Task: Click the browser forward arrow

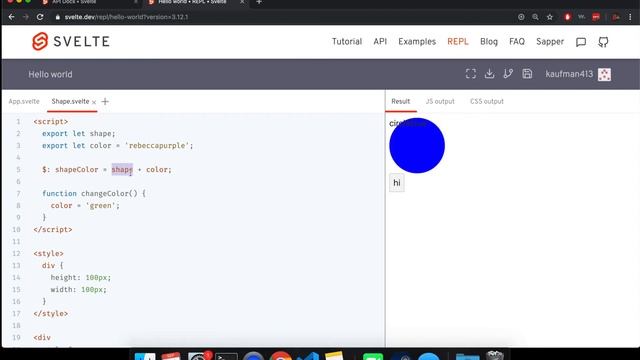Action: coord(26,17)
